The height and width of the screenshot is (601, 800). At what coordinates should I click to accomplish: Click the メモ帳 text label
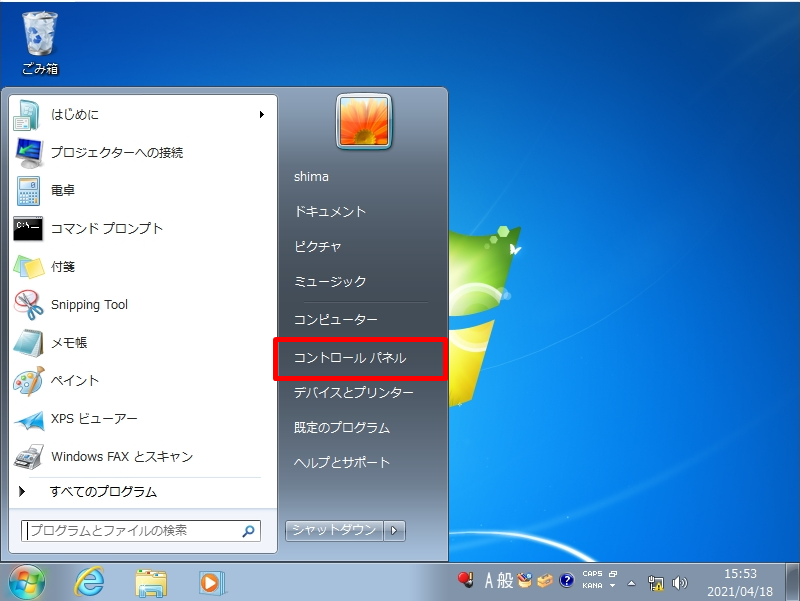(x=69, y=343)
